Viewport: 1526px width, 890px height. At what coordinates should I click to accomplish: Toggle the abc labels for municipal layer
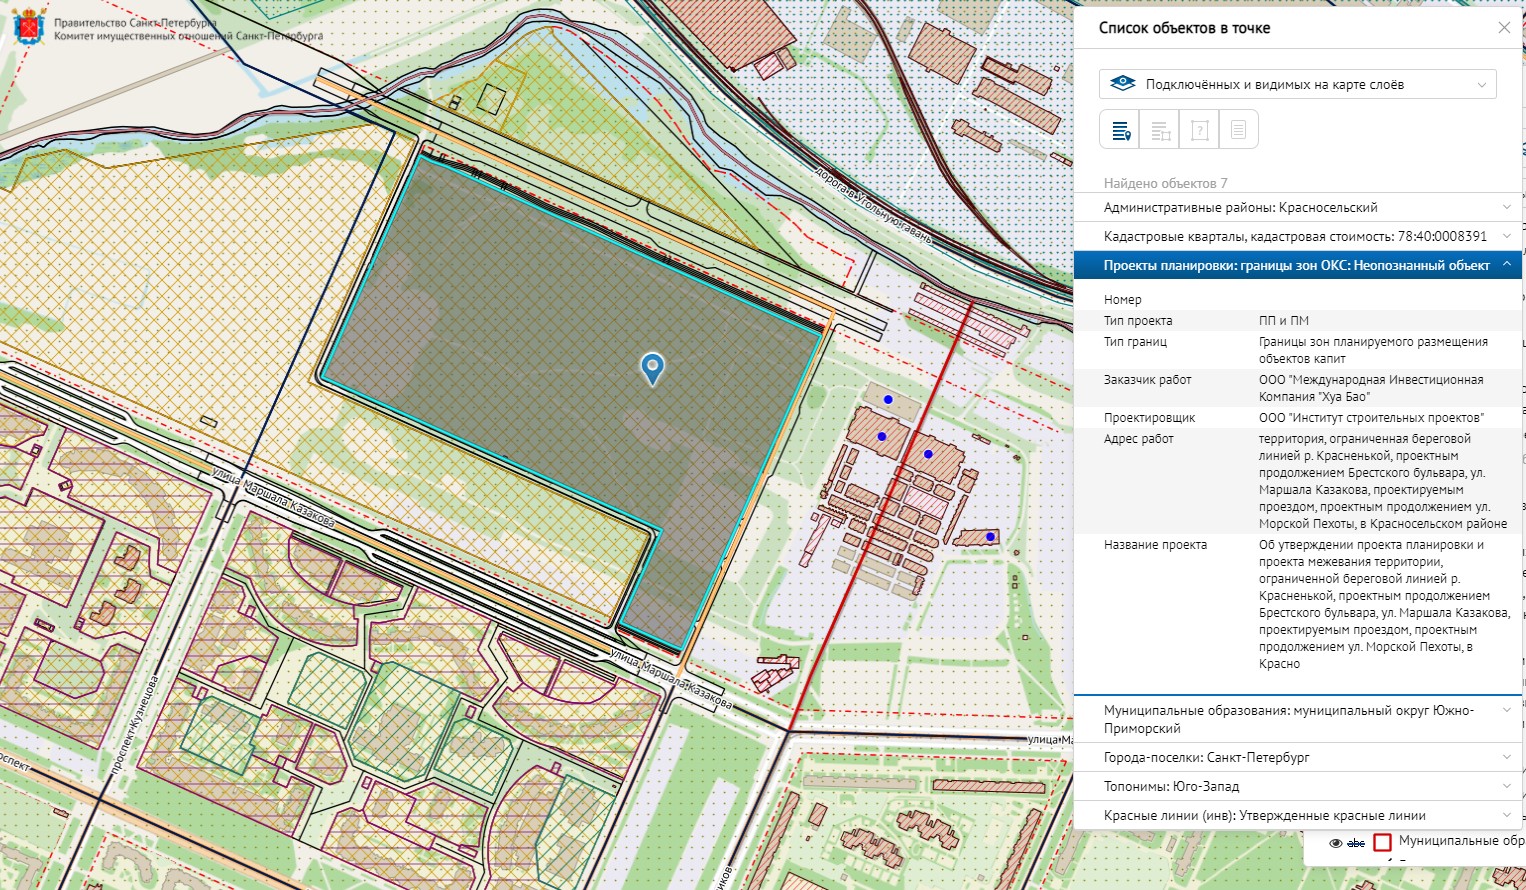[1356, 843]
